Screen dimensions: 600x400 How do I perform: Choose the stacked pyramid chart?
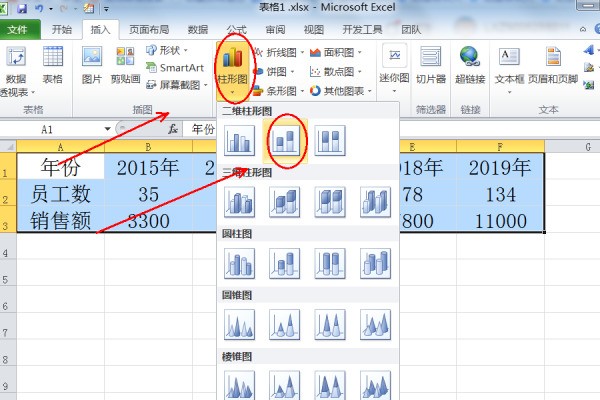284,385
